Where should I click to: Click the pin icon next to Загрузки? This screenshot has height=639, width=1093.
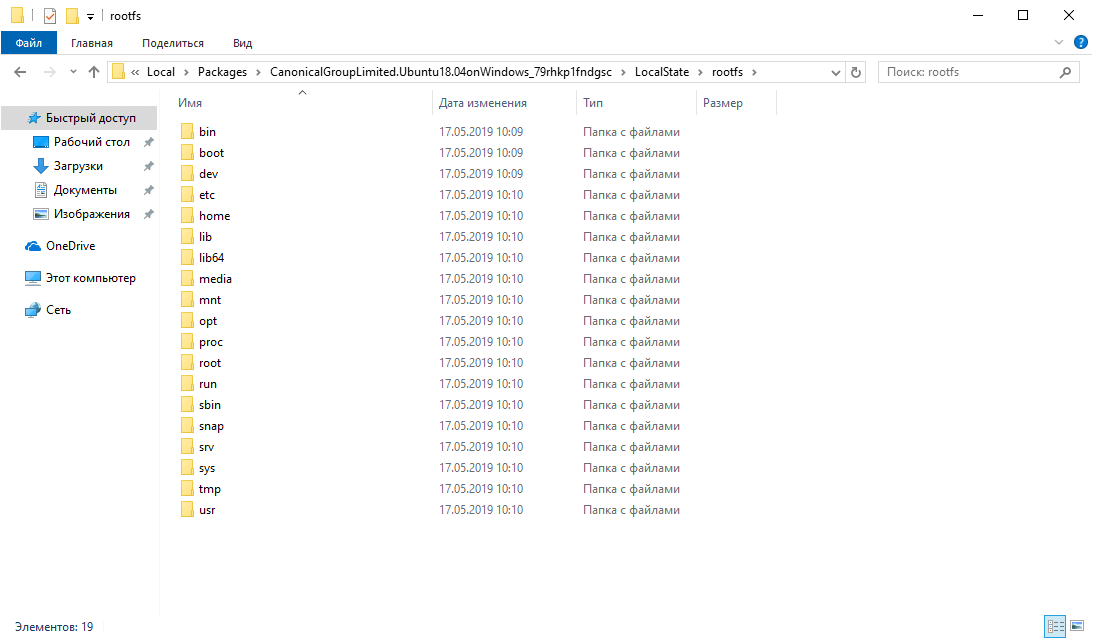click(148, 166)
